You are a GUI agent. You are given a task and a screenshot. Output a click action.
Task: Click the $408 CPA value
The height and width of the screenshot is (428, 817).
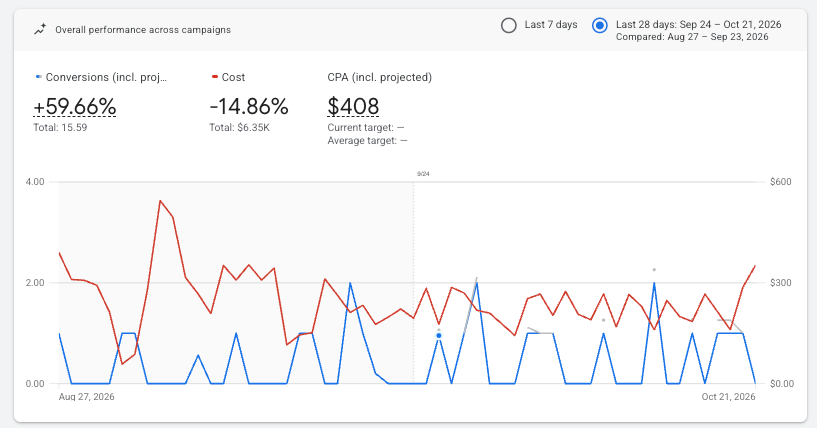(x=353, y=107)
